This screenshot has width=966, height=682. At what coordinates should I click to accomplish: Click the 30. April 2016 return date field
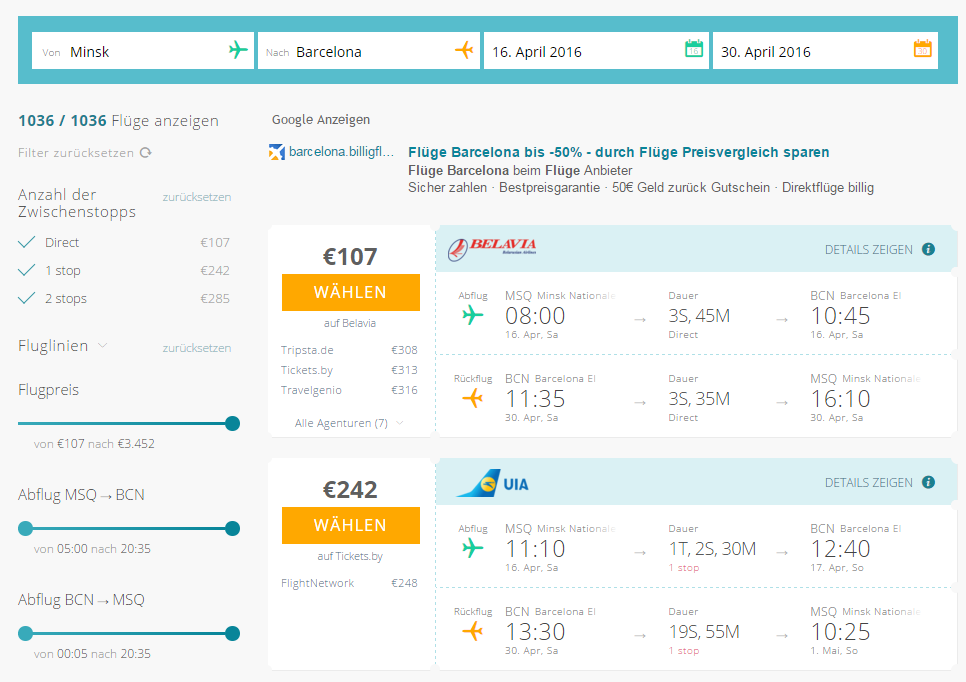tap(826, 51)
